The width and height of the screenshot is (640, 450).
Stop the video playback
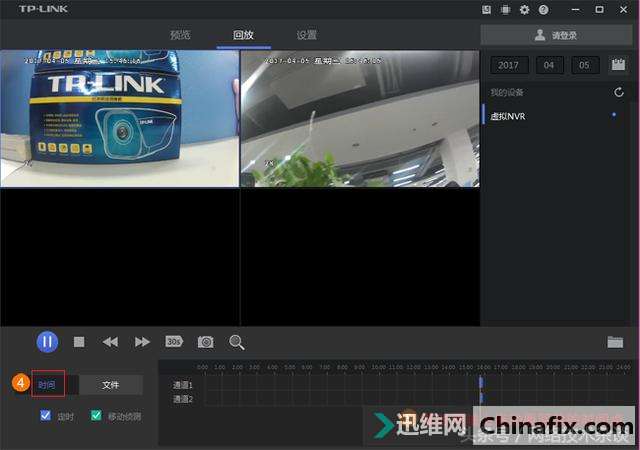pyautogui.click(x=79, y=342)
